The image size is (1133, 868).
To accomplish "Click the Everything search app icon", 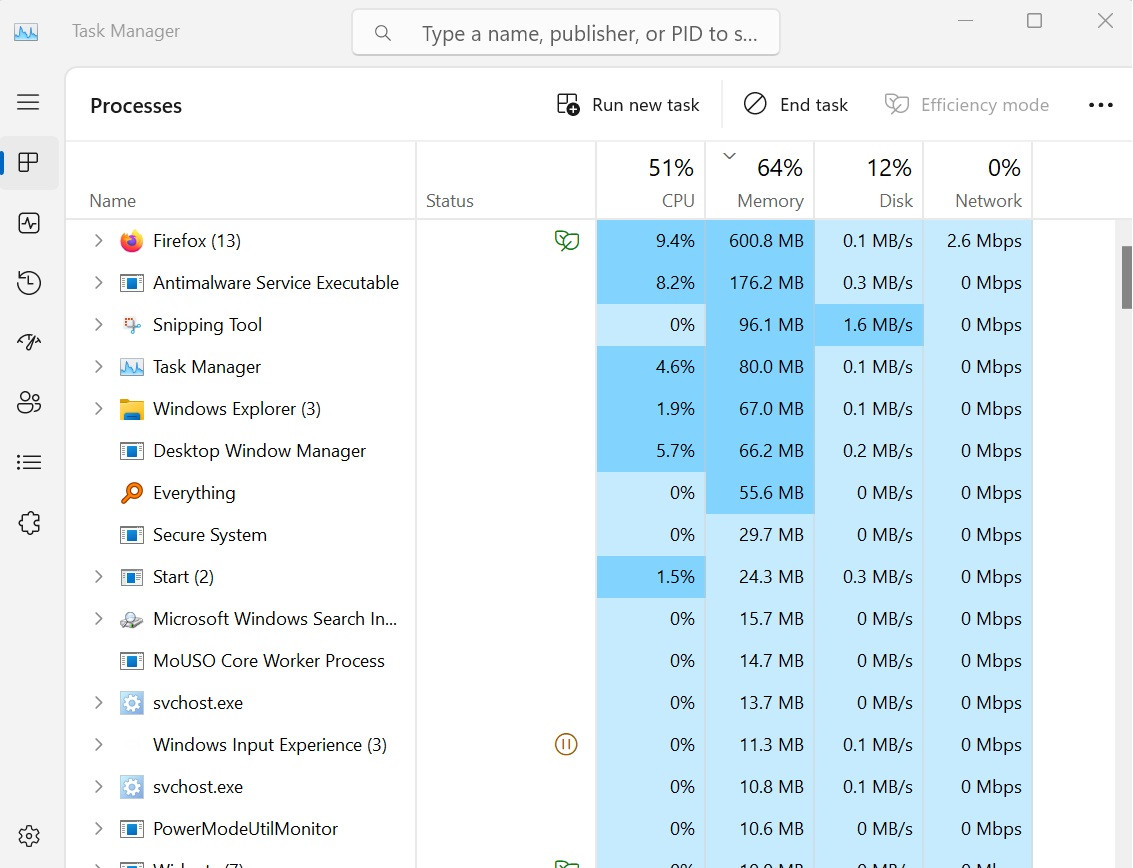I will (132, 493).
